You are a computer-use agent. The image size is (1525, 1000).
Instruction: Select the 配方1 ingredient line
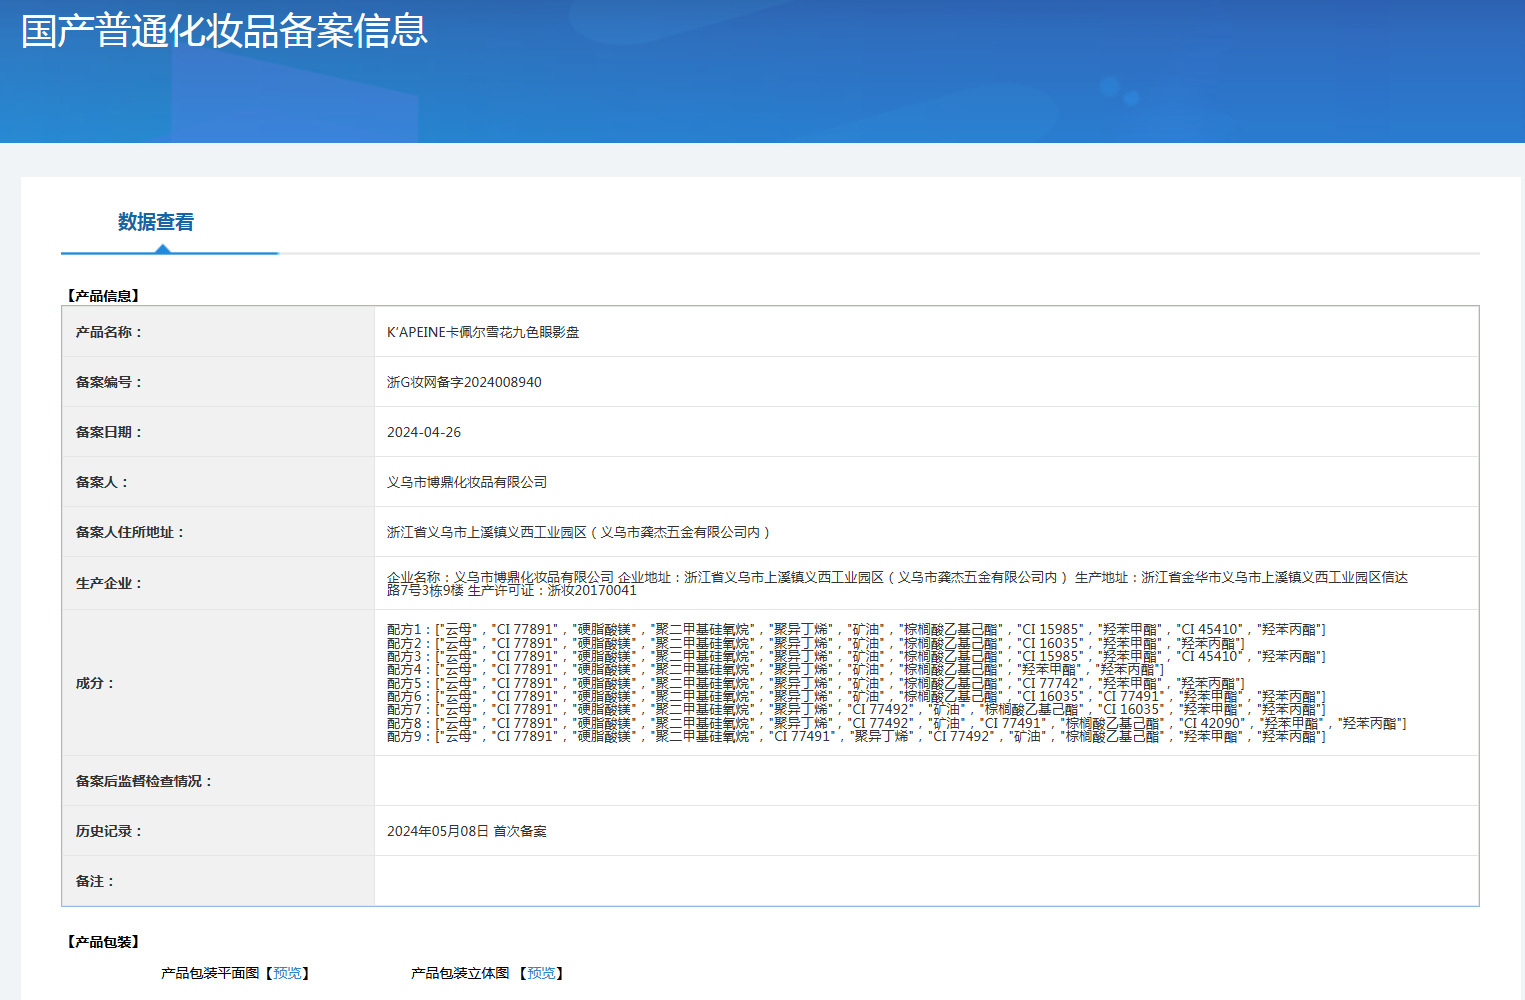click(856, 630)
